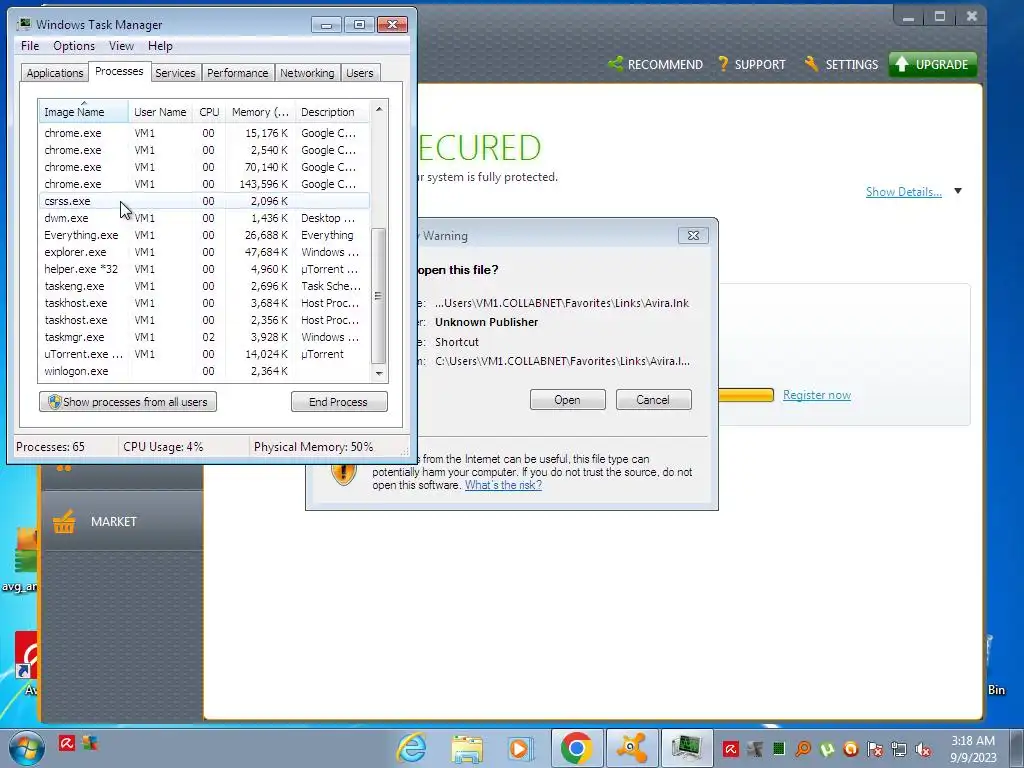This screenshot has height=768, width=1024.
Task: Open the Action Center flag tray icon
Action: 875,749
